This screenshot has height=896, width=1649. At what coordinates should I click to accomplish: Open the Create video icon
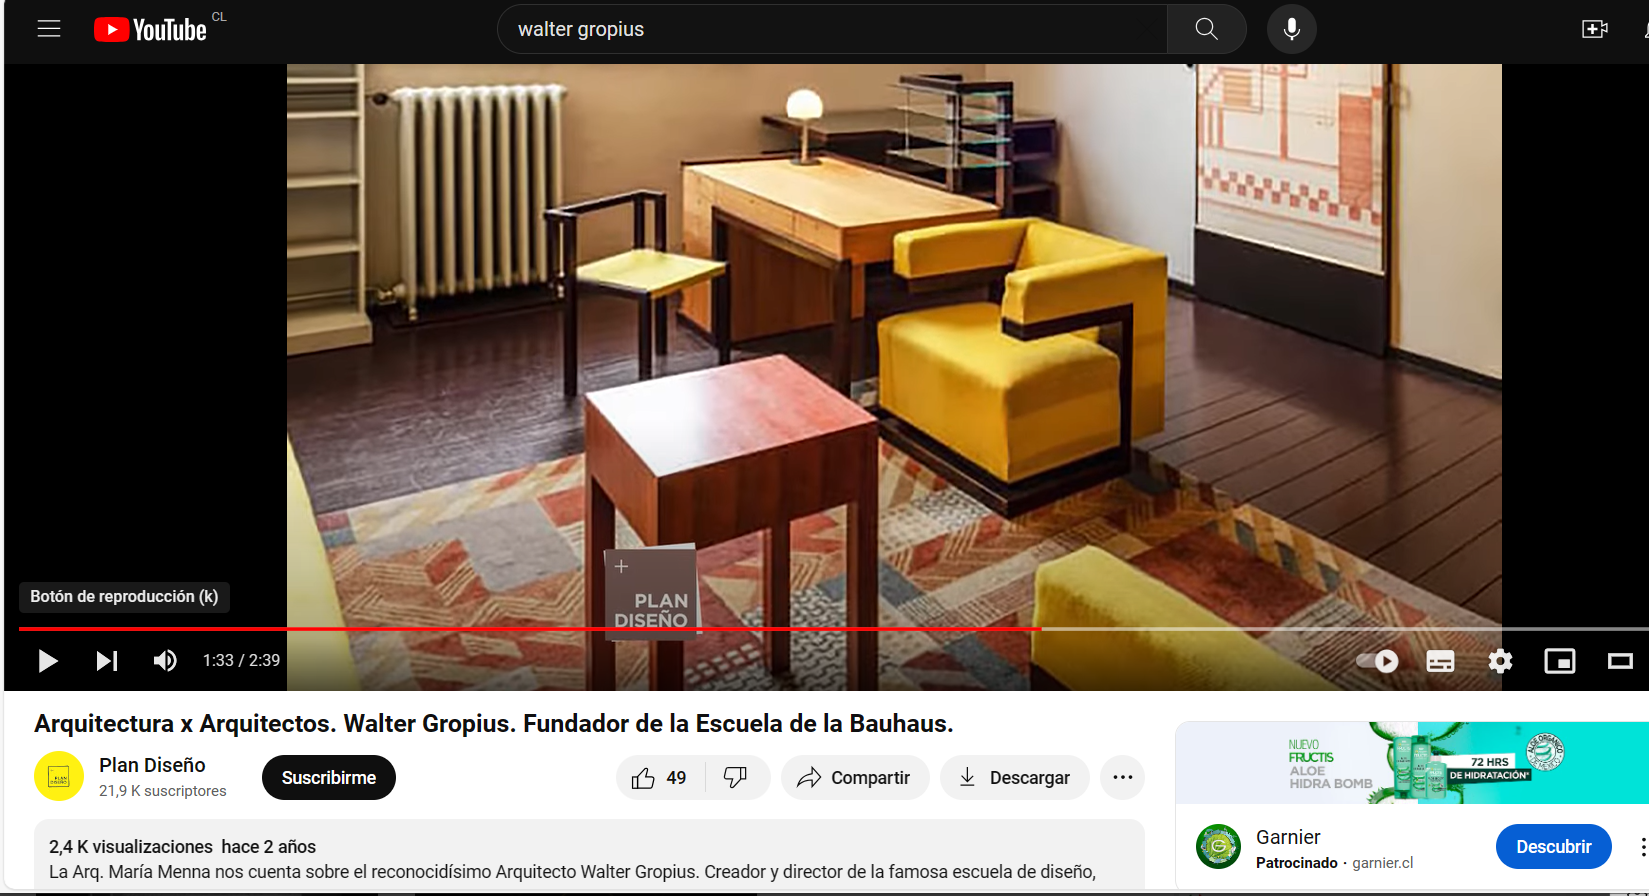(x=1595, y=29)
